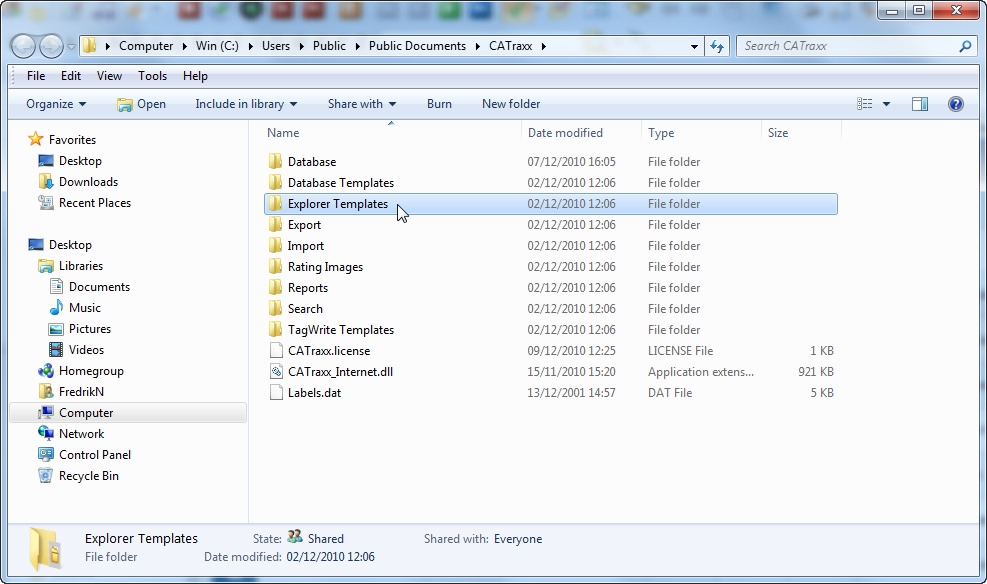Click the Back navigation arrow button
The image size is (987, 584).
click(x=23, y=46)
